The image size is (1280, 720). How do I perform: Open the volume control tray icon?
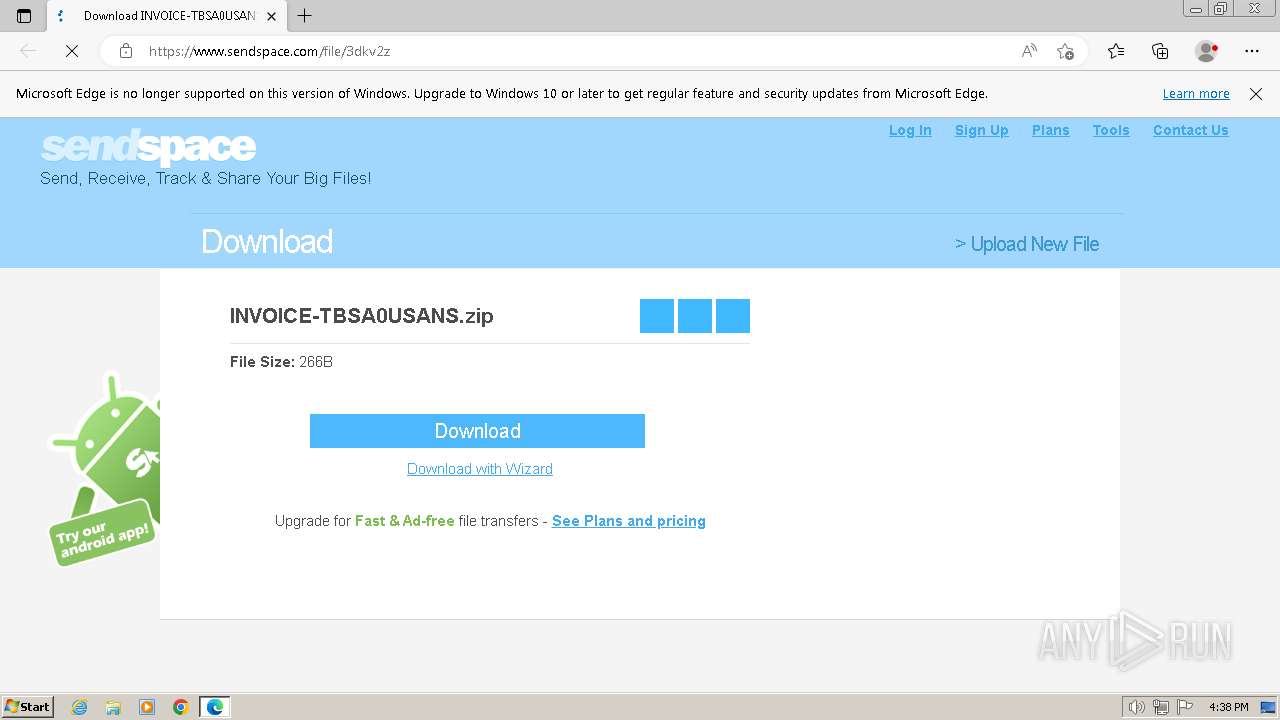[1136, 707]
